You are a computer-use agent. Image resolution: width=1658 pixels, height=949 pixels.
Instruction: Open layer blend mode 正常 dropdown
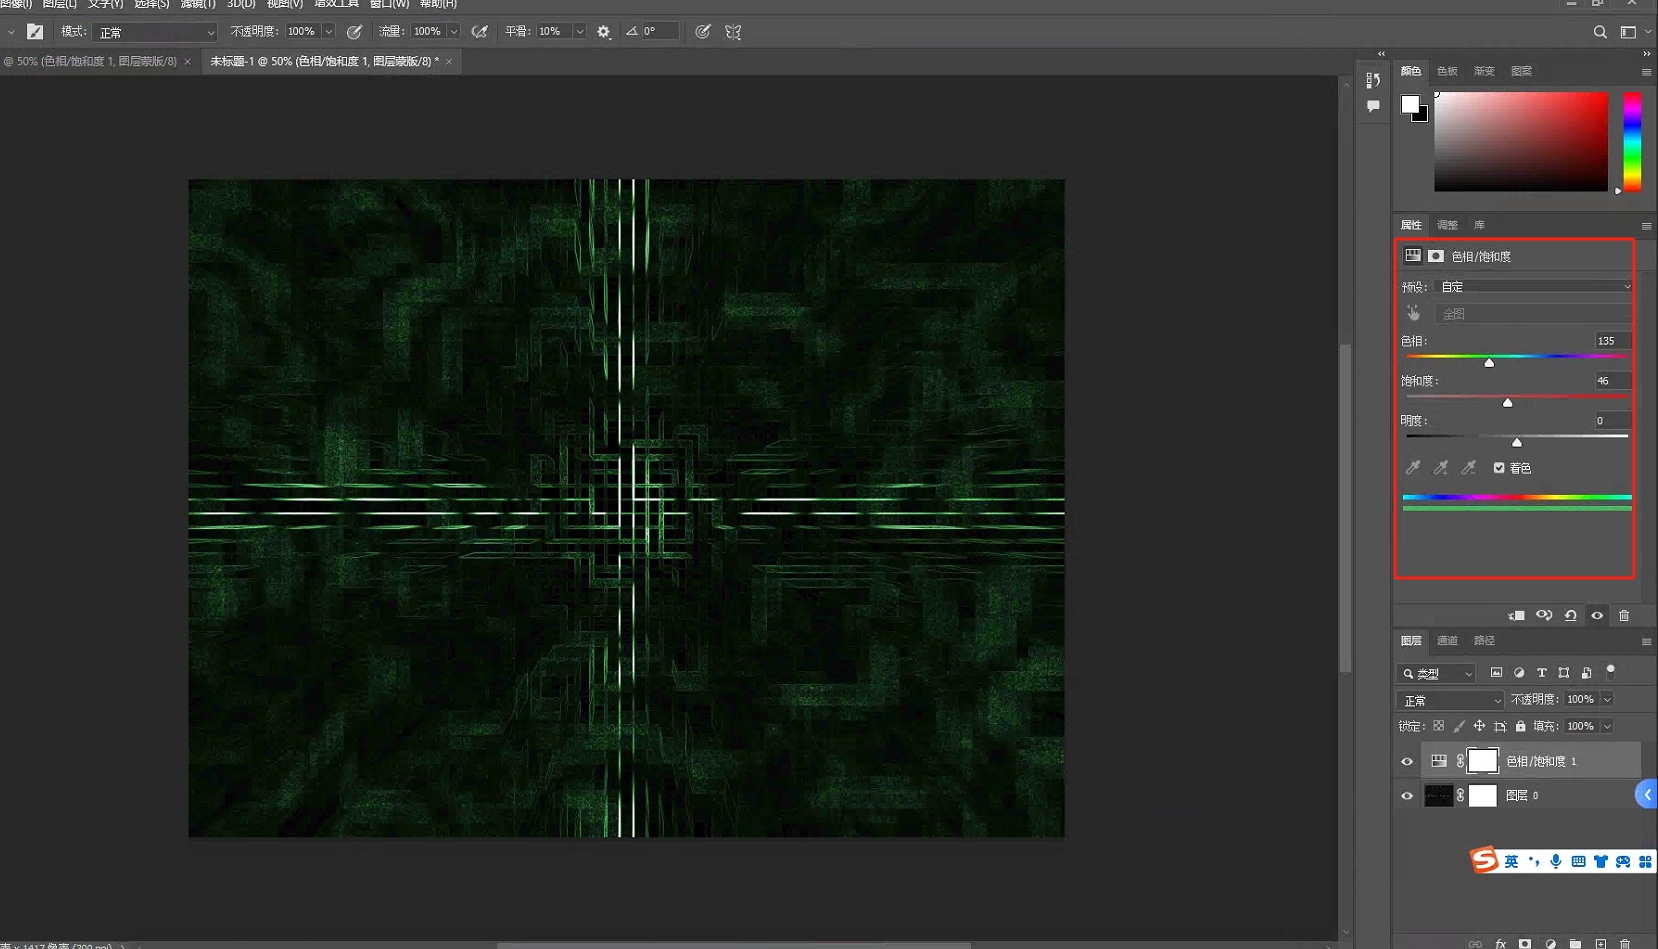tap(1450, 700)
